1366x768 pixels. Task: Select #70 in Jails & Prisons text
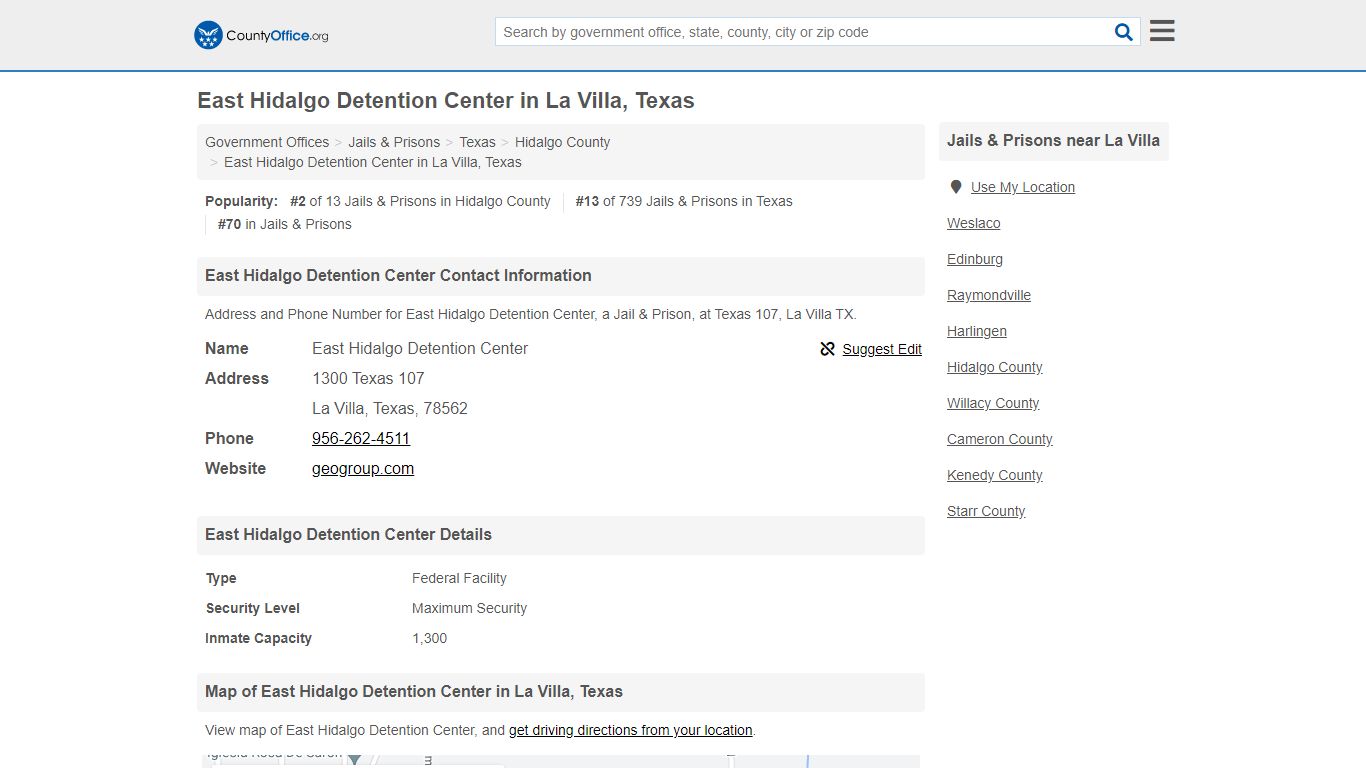tap(285, 224)
